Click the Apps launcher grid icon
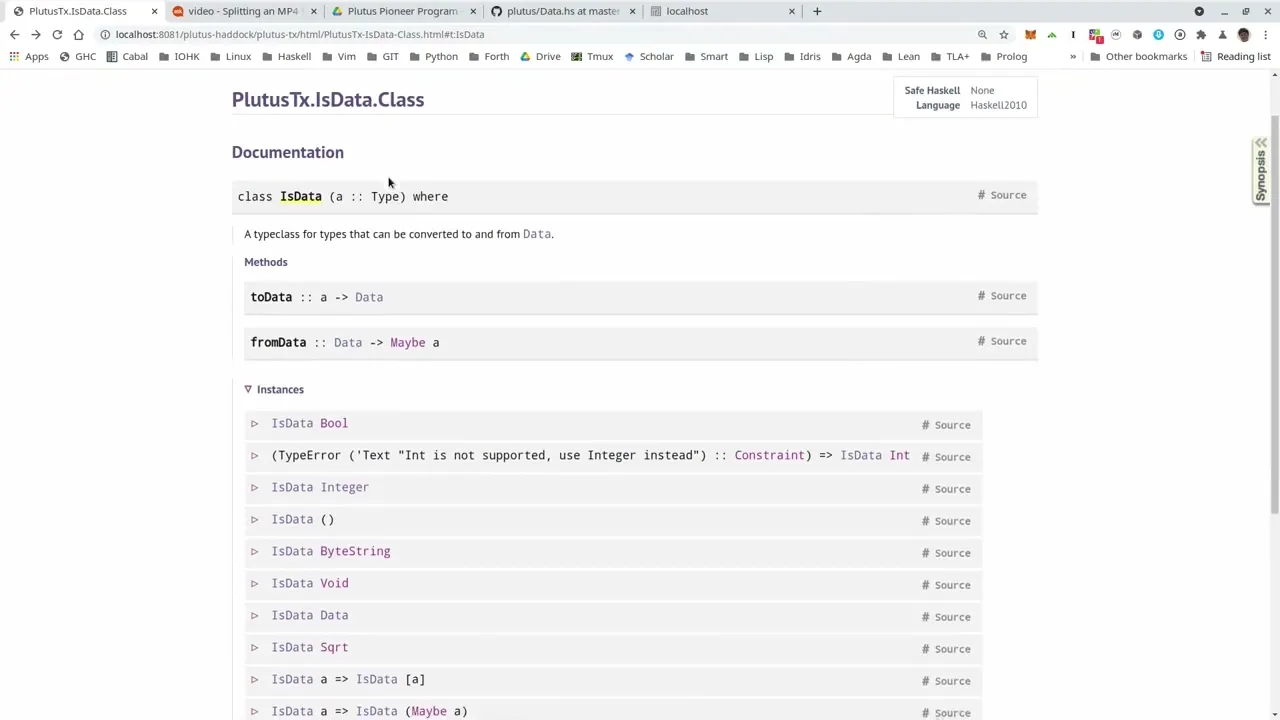 click(14, 56)
